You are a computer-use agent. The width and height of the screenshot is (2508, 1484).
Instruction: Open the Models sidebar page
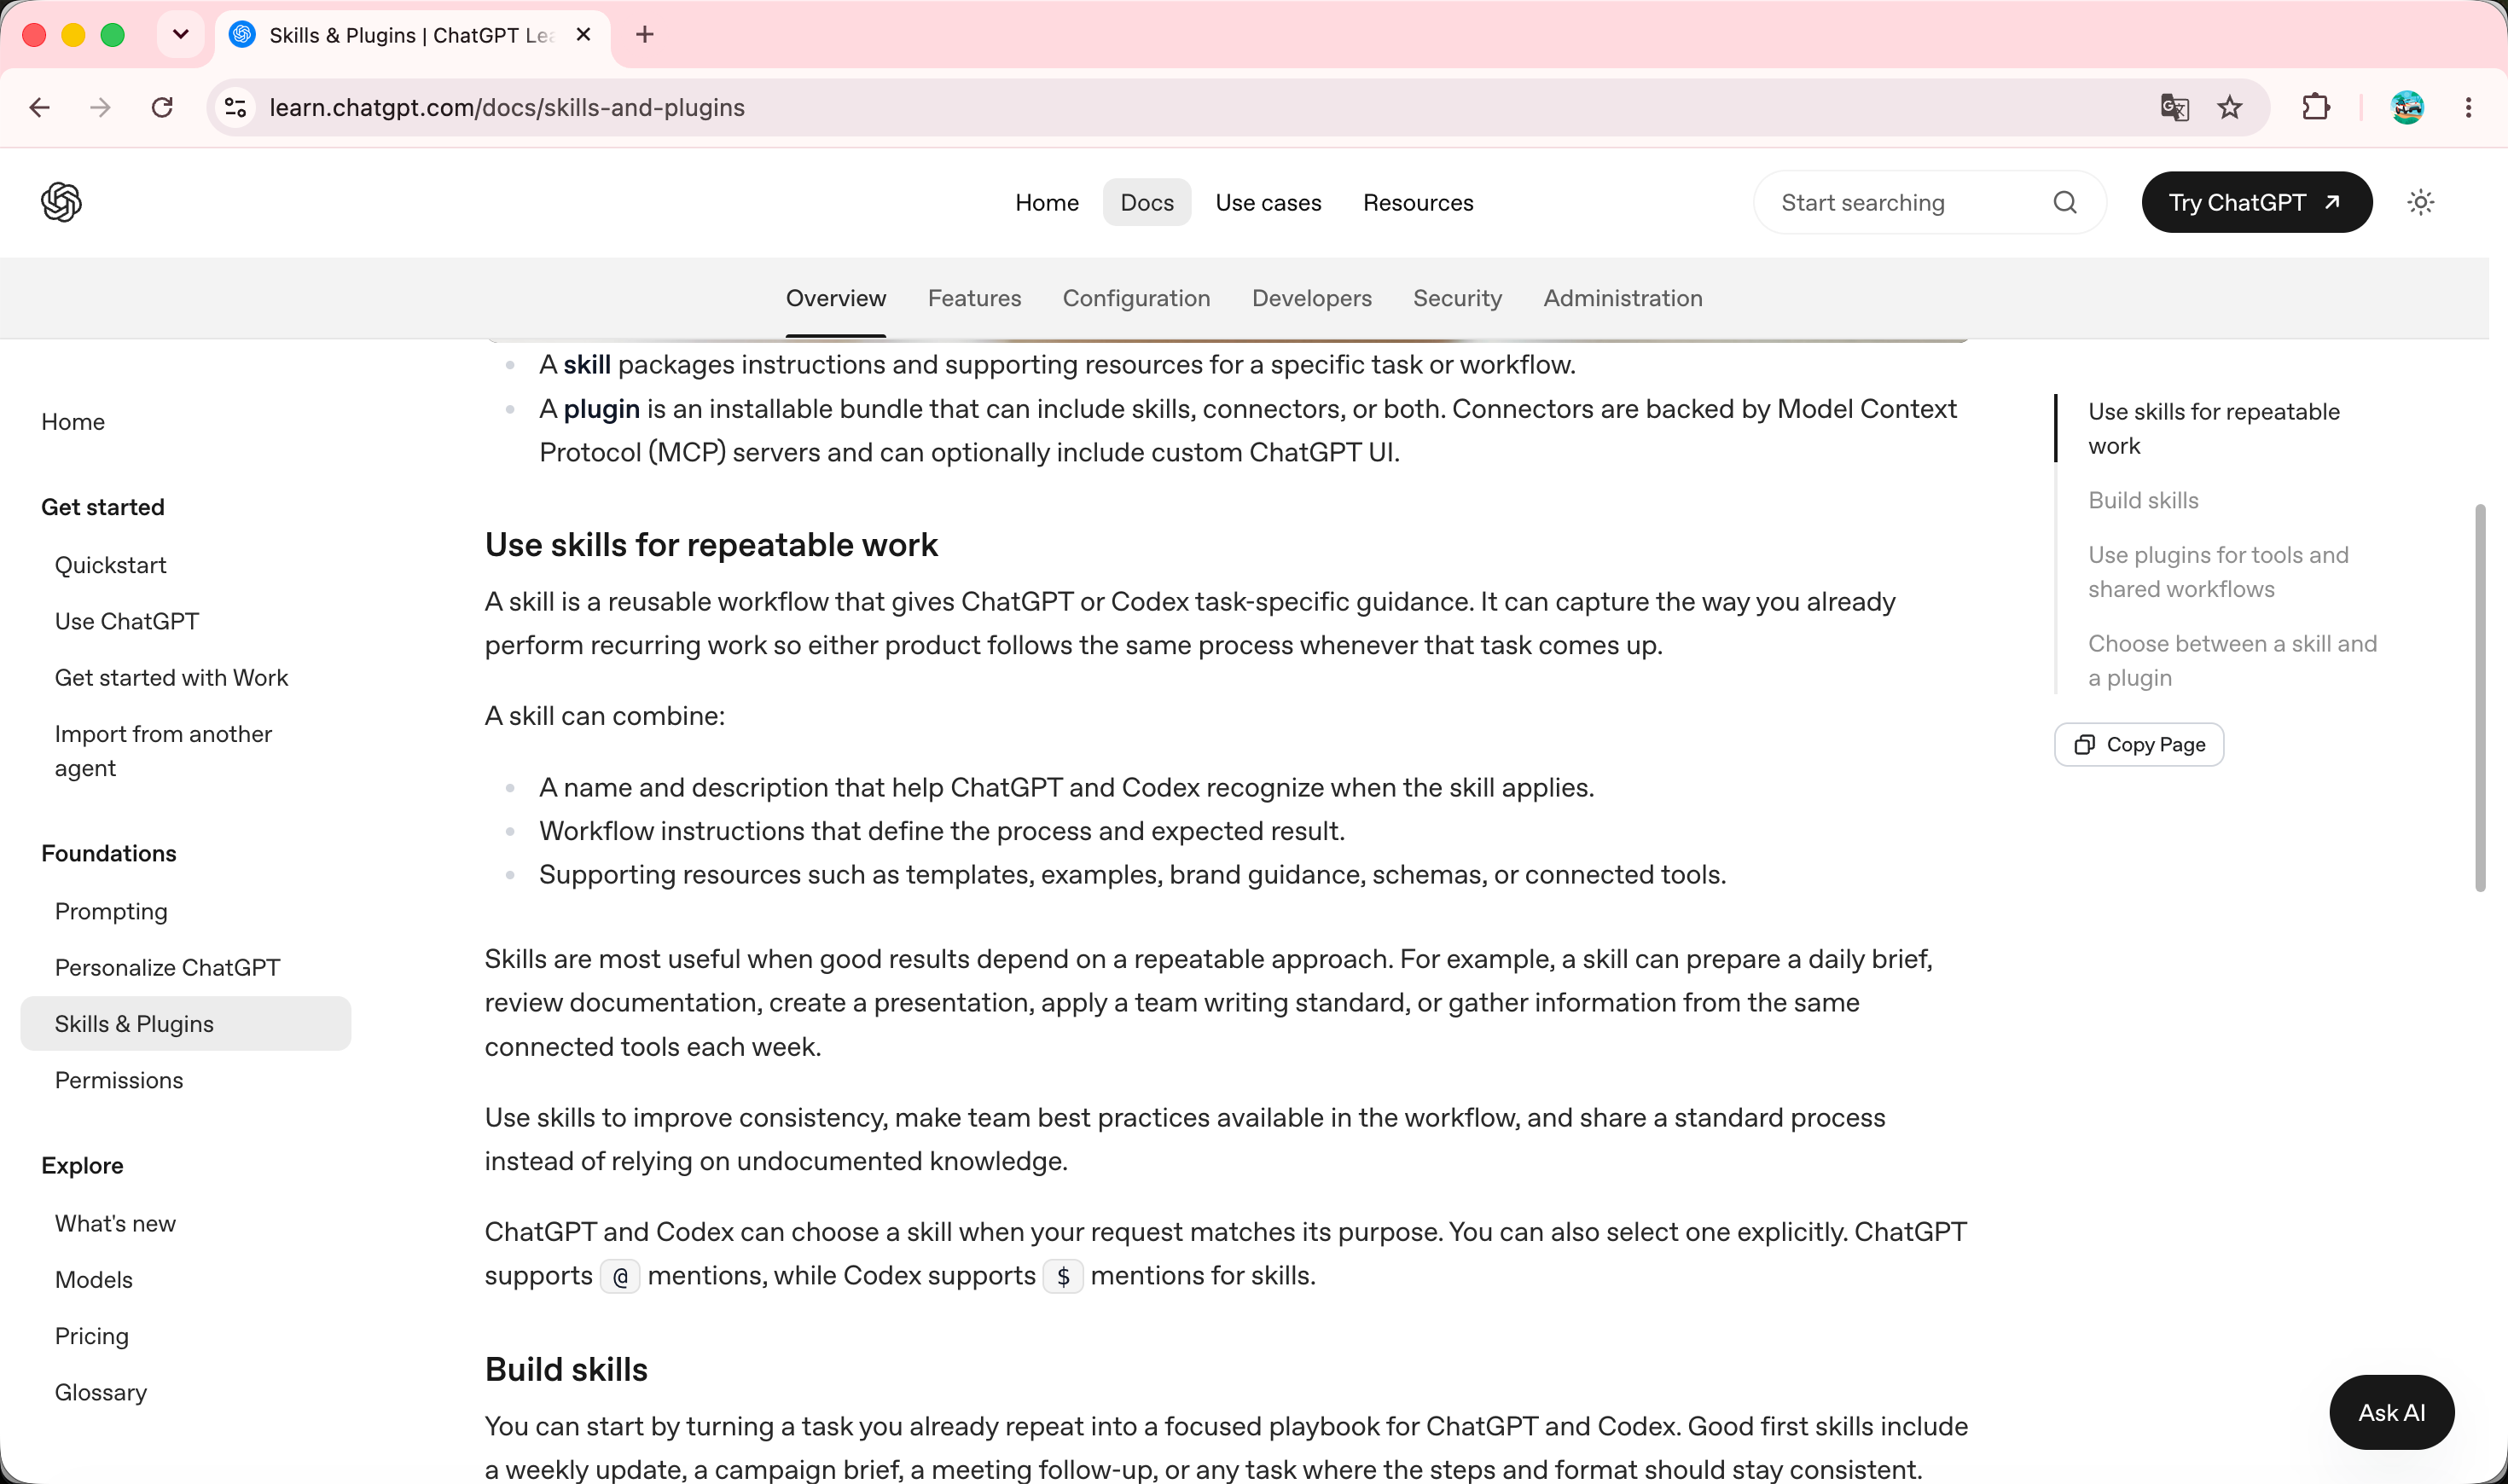(94, 1279)
